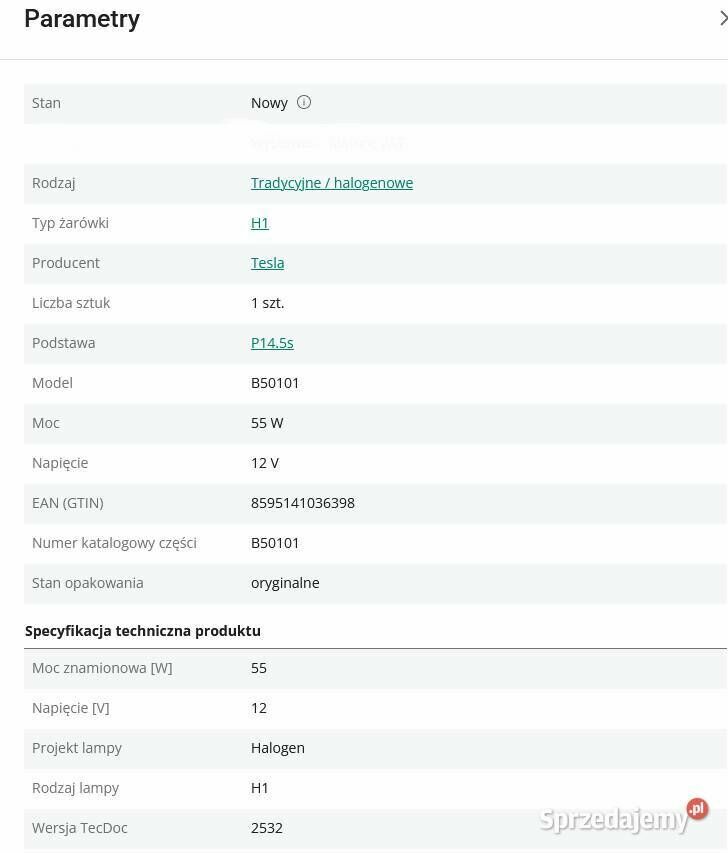728x853 pixels.
Task: Open the H1 link in Typ żarówki row
Action: [x=260, y=223]
